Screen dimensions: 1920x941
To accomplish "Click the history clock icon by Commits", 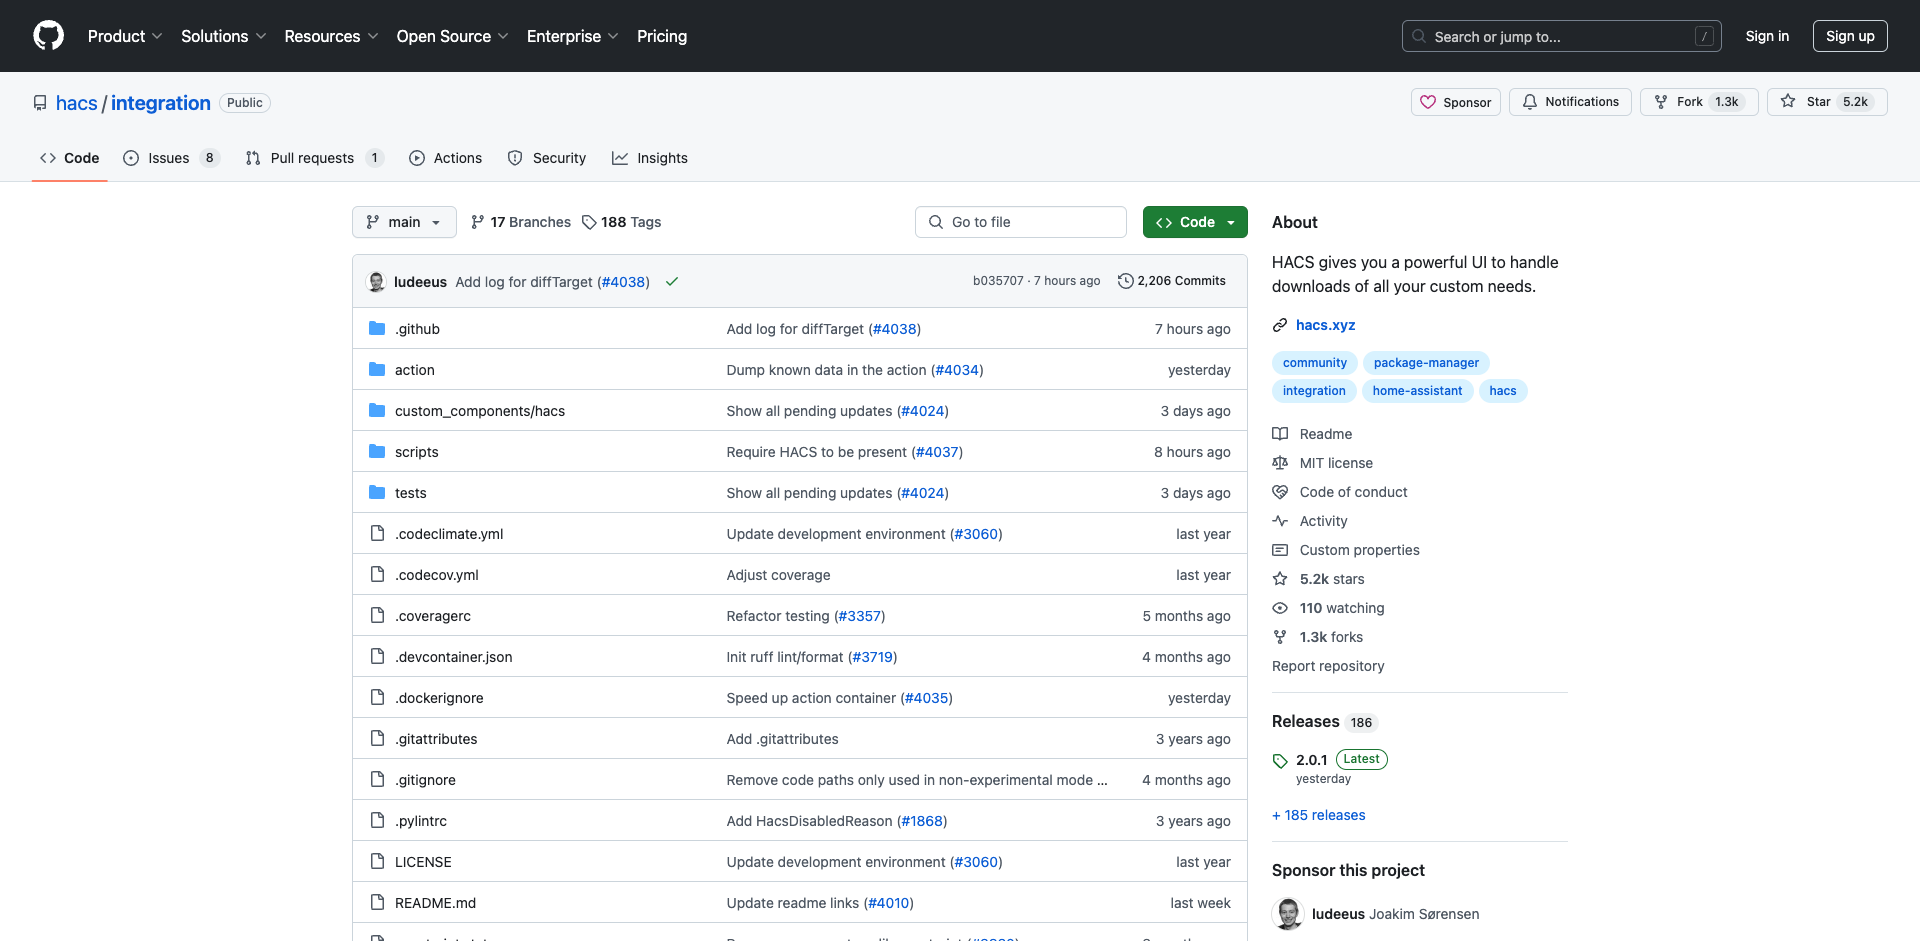I will tap(1125, 281).
